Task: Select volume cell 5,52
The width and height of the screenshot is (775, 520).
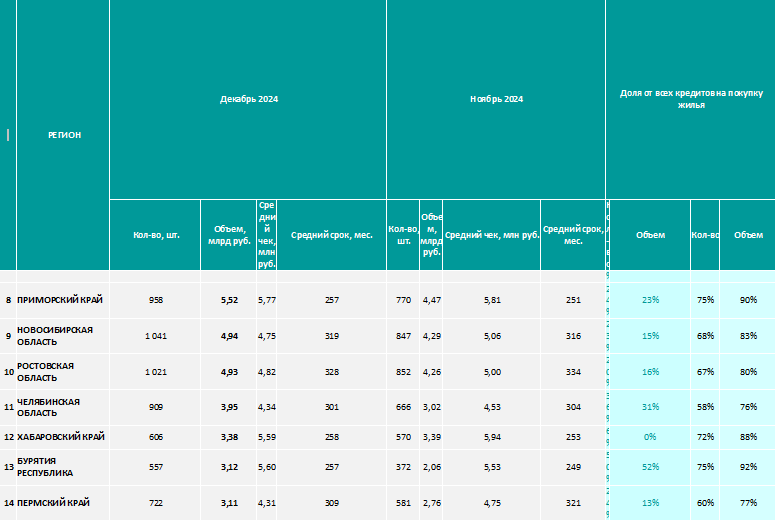Action: [x=229, y=300]
